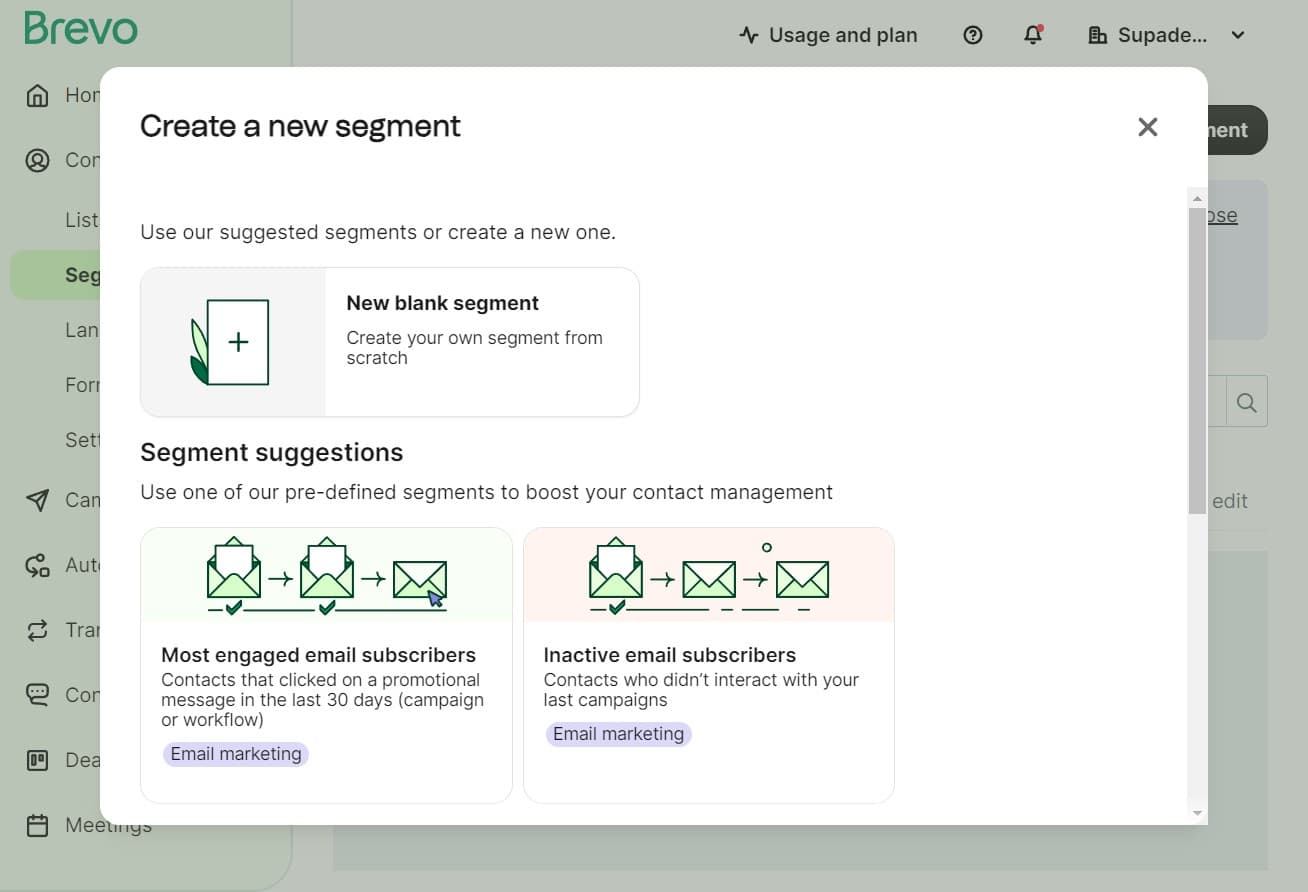The image size is (1308, 892).
Task: Click the search magnifier icon
Action: coord(1246,402)
